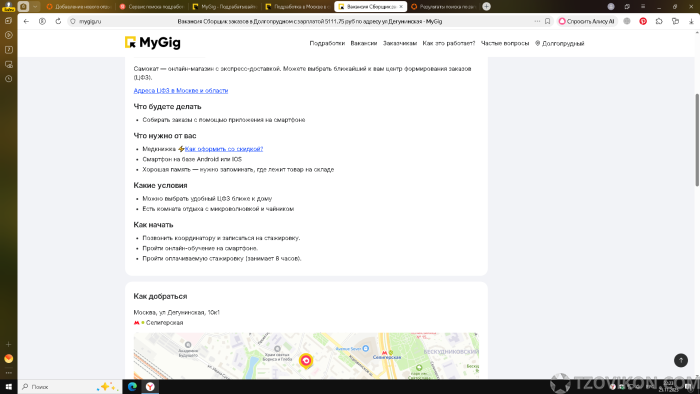Click the profile avatar icon top-left
700x394 pixels.
[x=8, y=6]
